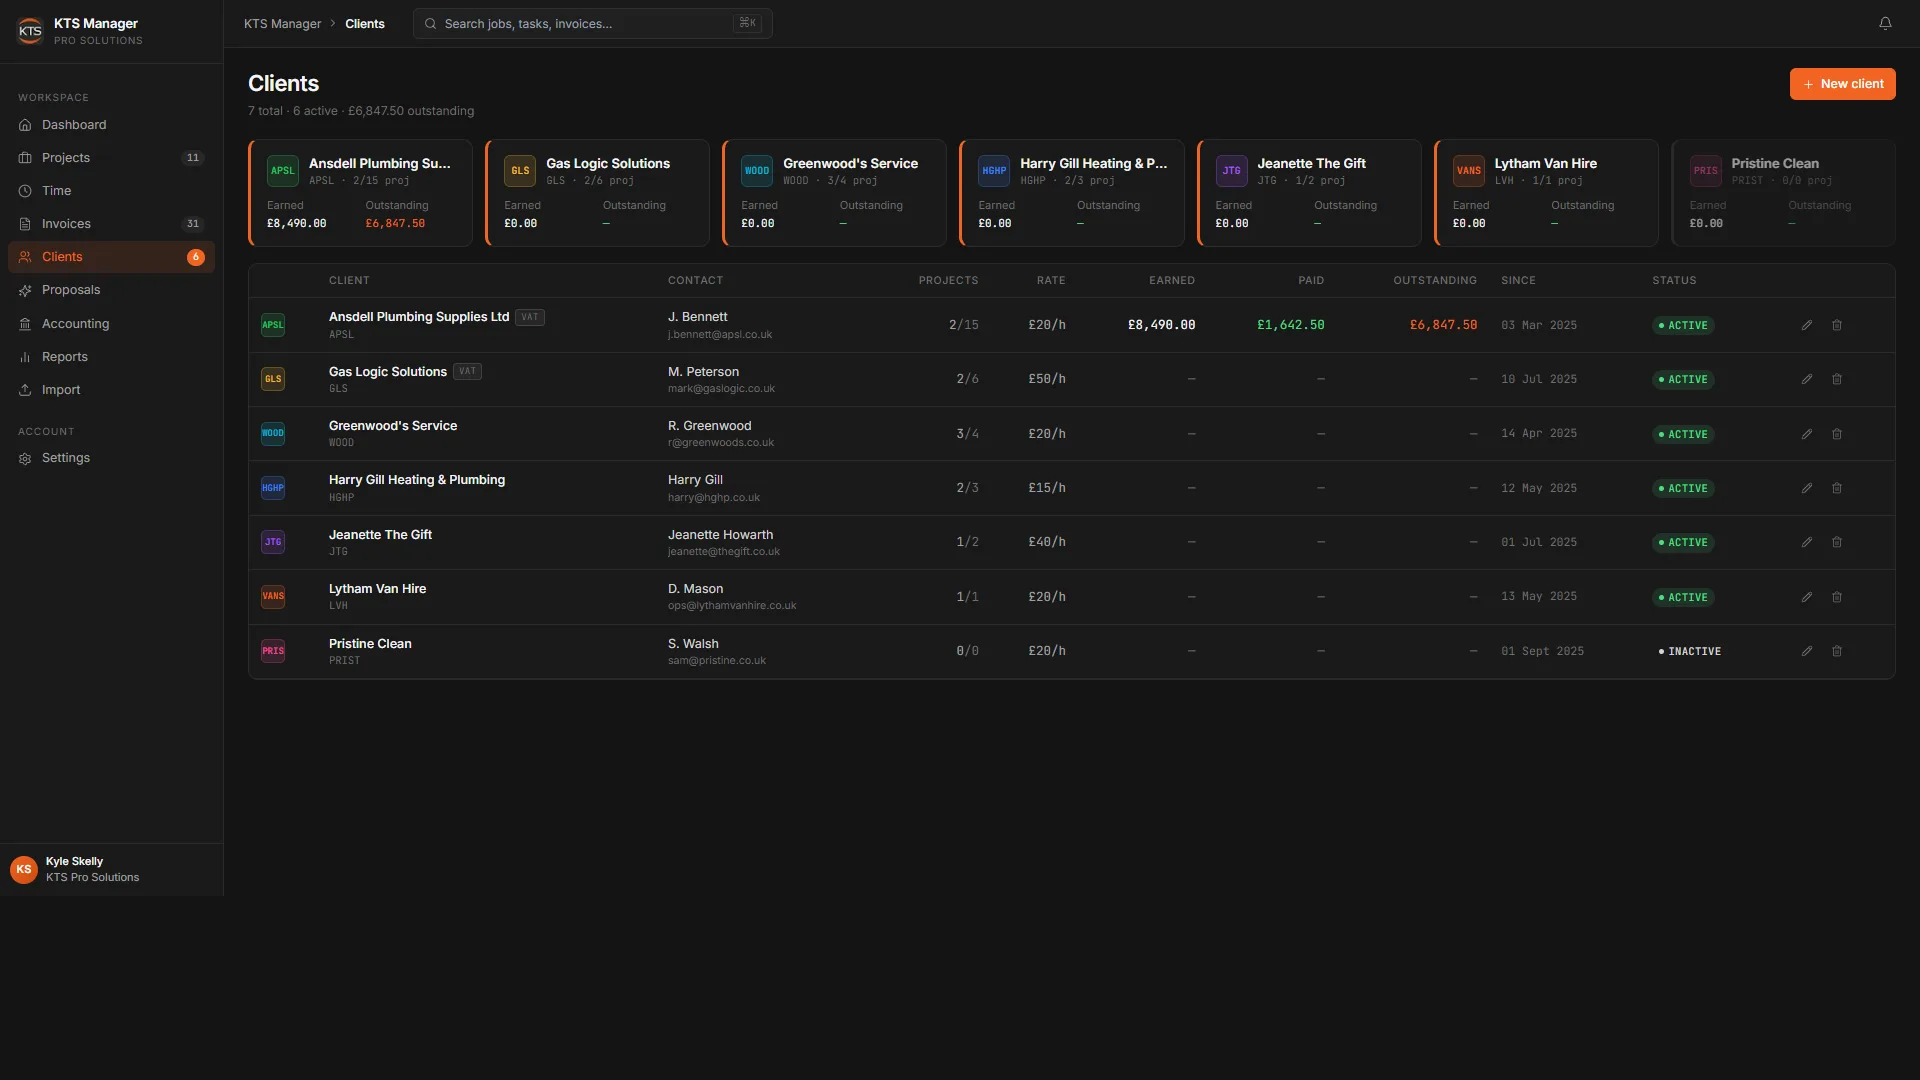Open the Import page

coord(111,390)
